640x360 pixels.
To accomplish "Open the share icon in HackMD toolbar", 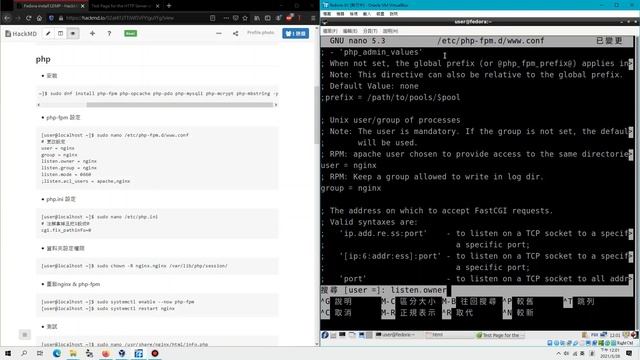I will click(236, 33).
